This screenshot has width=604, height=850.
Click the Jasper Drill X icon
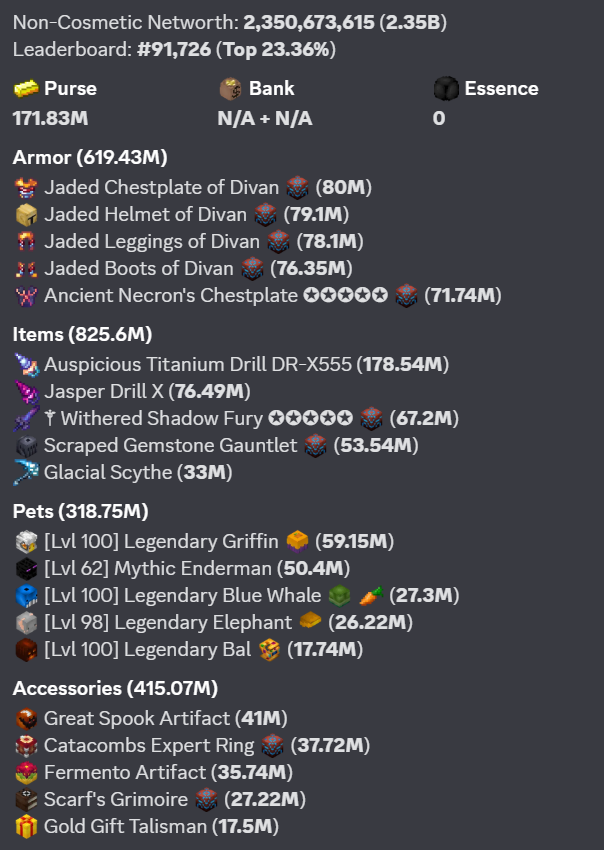point(26,391)
